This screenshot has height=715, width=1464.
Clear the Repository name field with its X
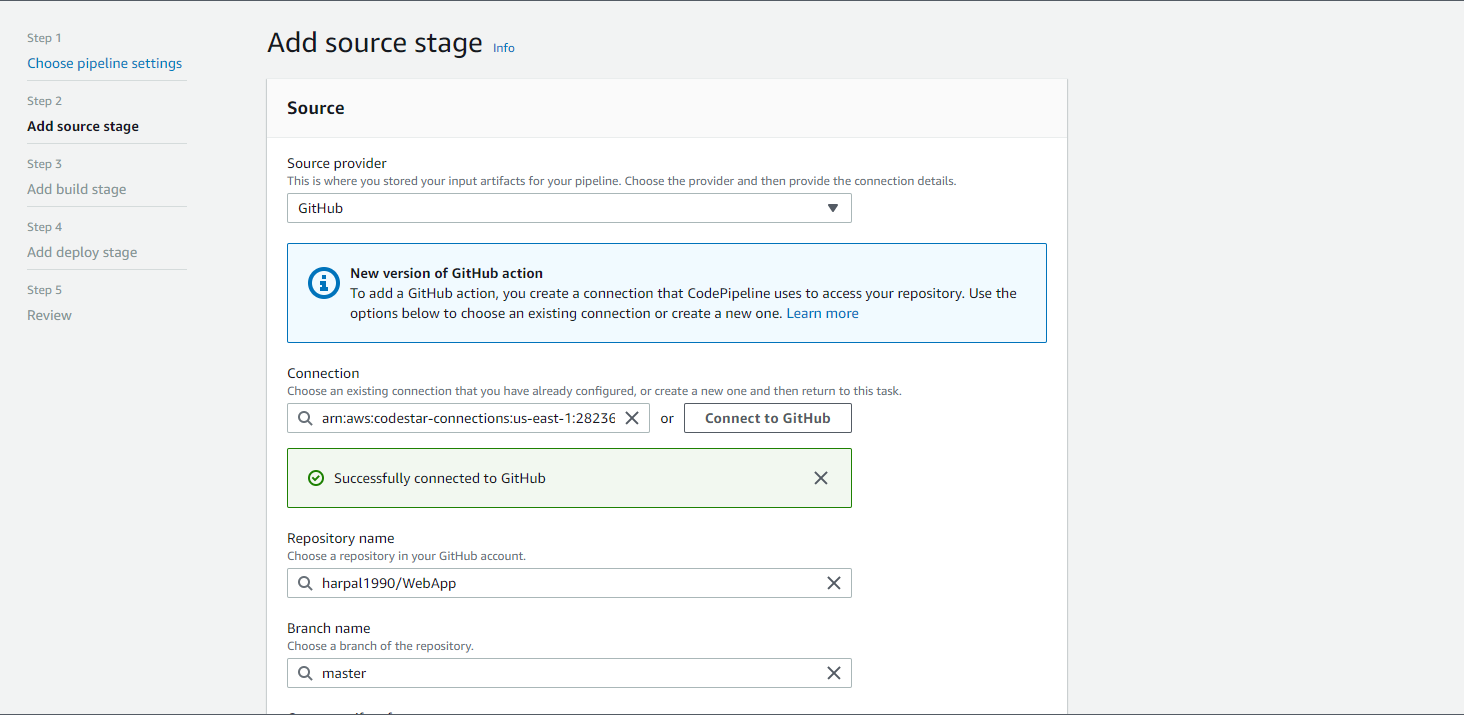click(834, 583)
